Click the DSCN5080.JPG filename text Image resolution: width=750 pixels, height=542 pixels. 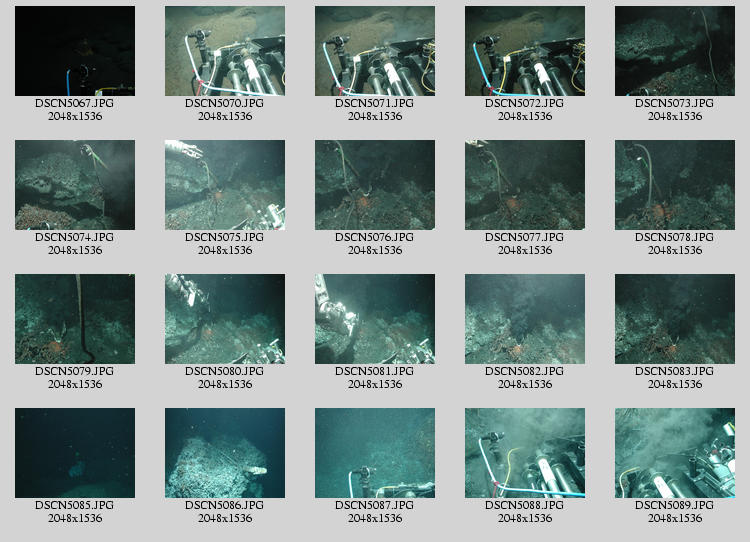point(224,371)
